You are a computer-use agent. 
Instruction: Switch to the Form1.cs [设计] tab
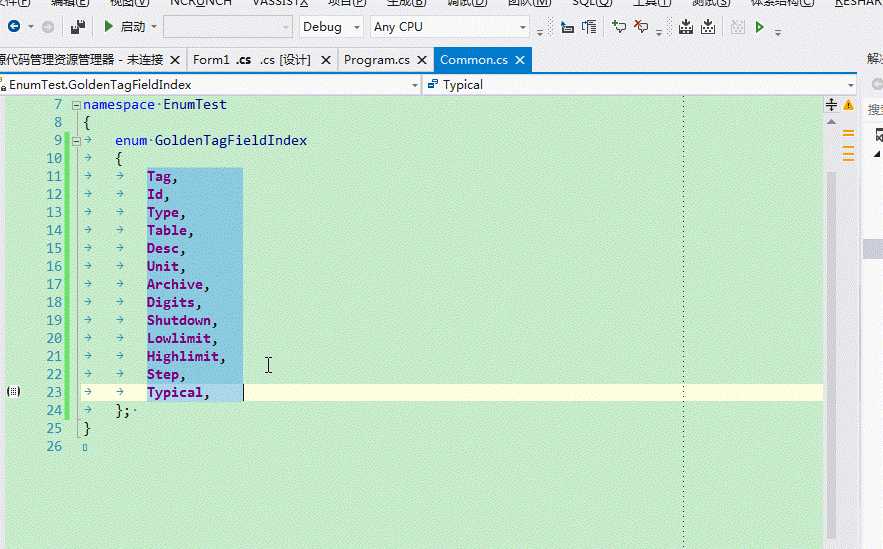point(252,60)
